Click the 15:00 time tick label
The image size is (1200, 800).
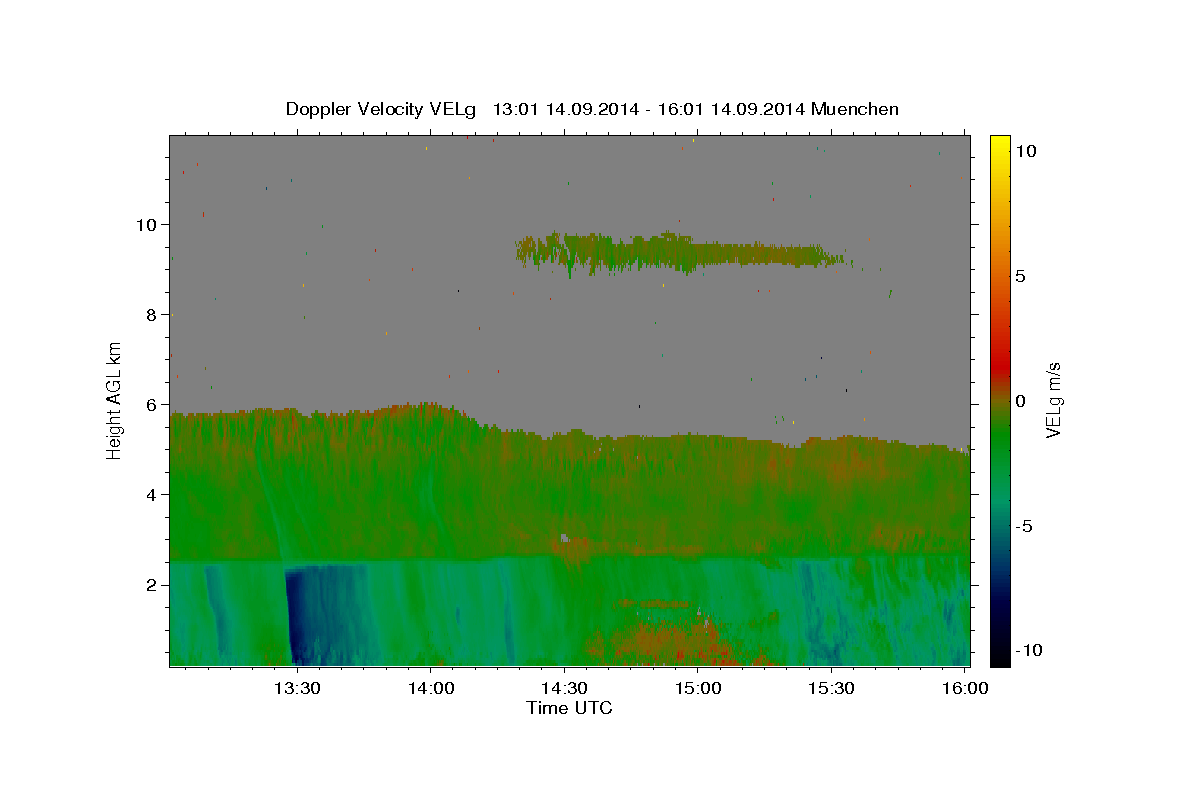pos(698,688)
